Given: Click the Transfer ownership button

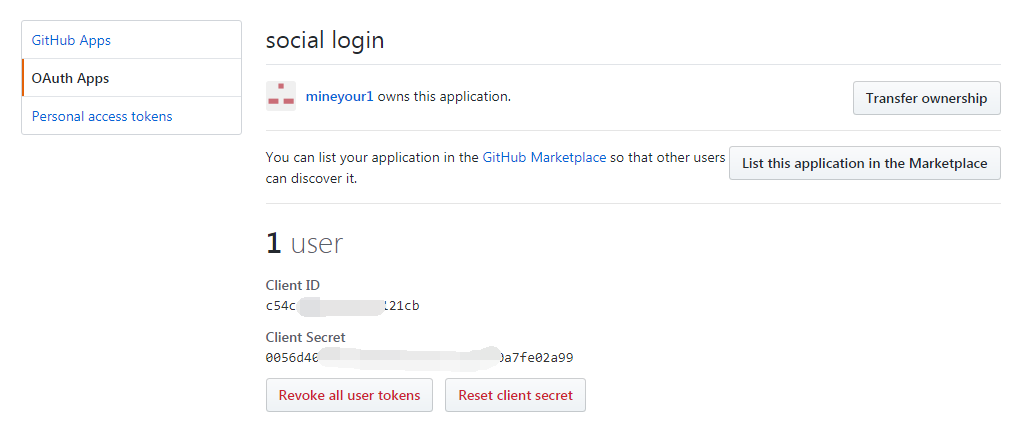Looking at the screenshot, I should (x=926, y=98).
